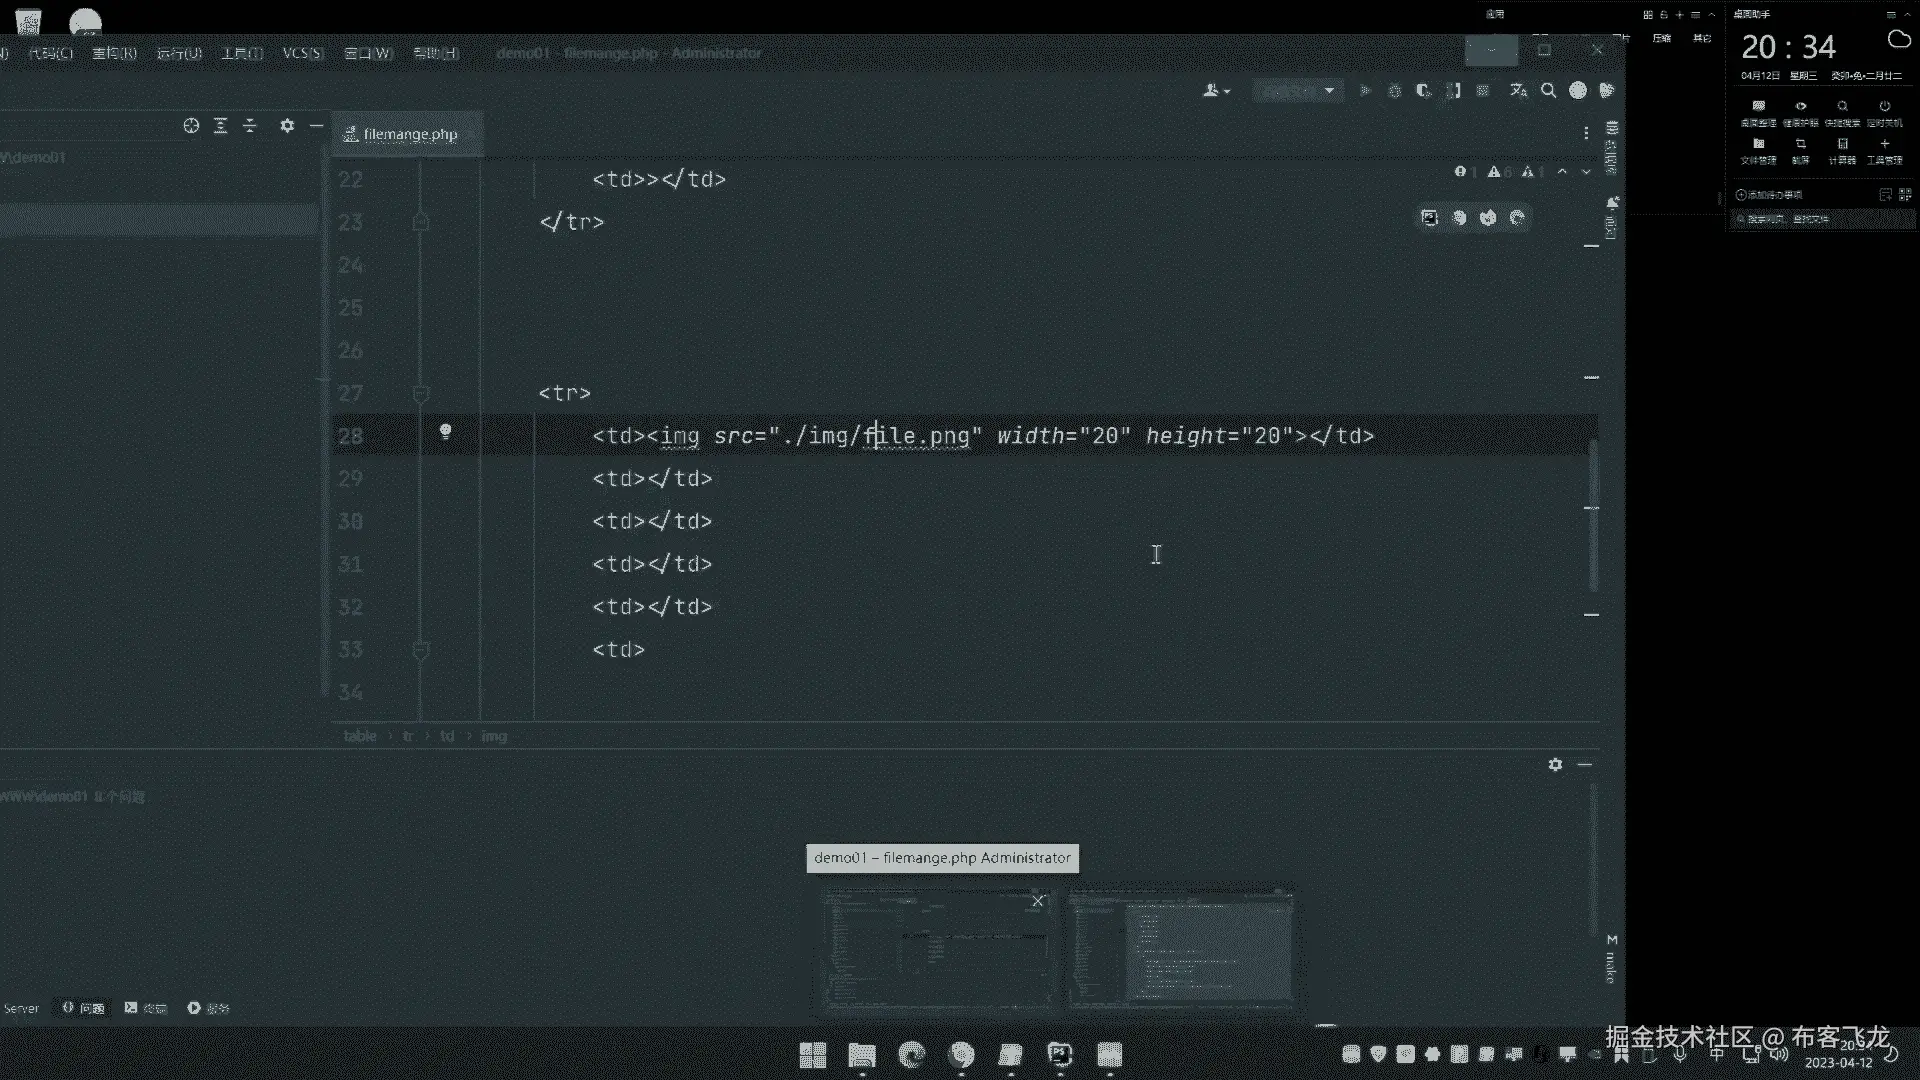
Task: Expand all project tree items
Action: tap(221, 126)
